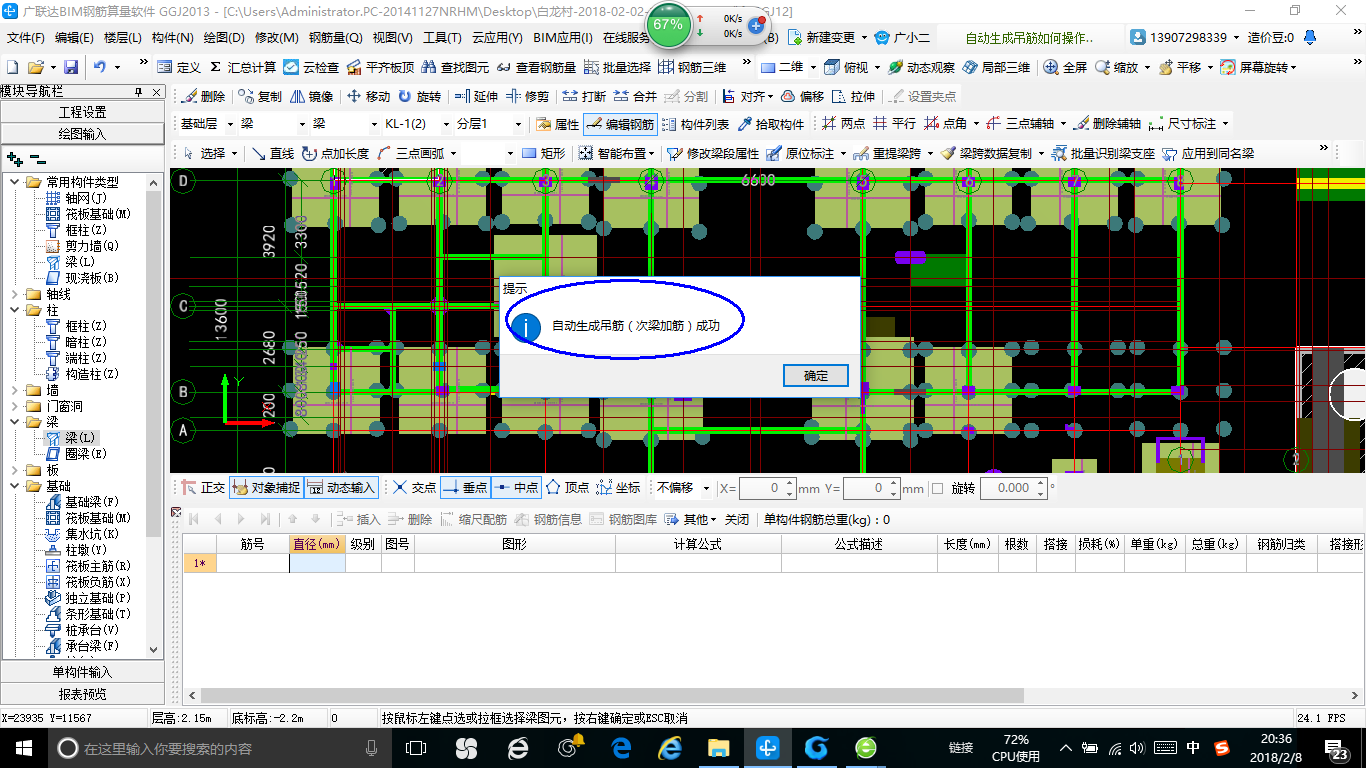
Task: Open the 云应用(Y) menu
Action: 498,38
